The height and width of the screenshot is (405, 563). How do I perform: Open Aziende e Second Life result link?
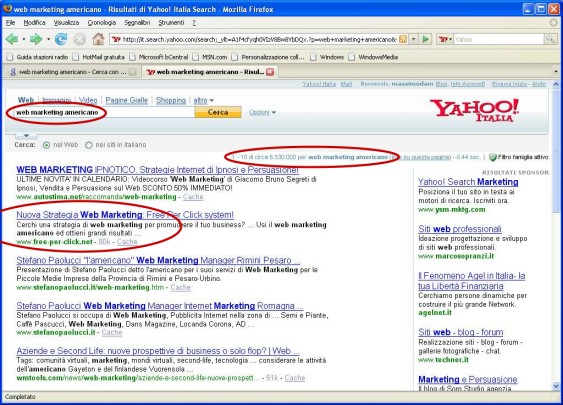coord(158,351)
